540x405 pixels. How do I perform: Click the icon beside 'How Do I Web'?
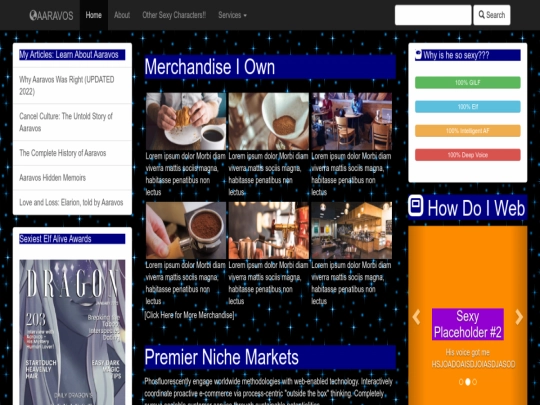(x=416, y=206)
